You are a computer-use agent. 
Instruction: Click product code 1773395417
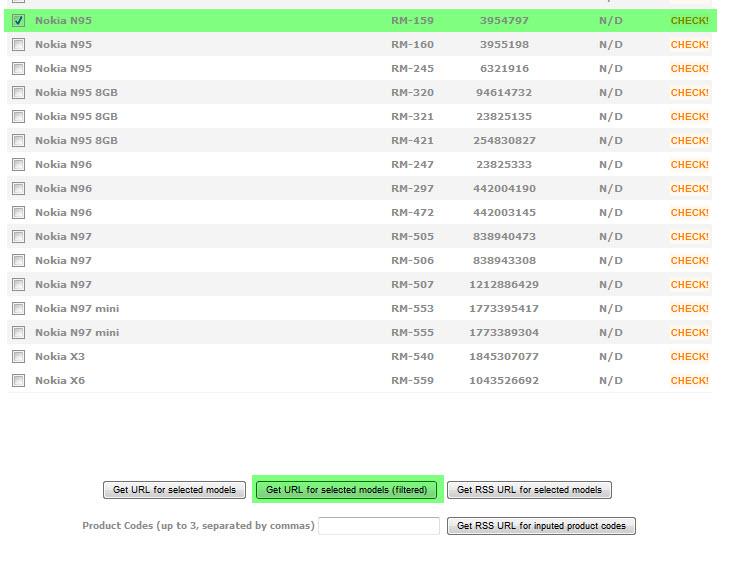point(504,309)
